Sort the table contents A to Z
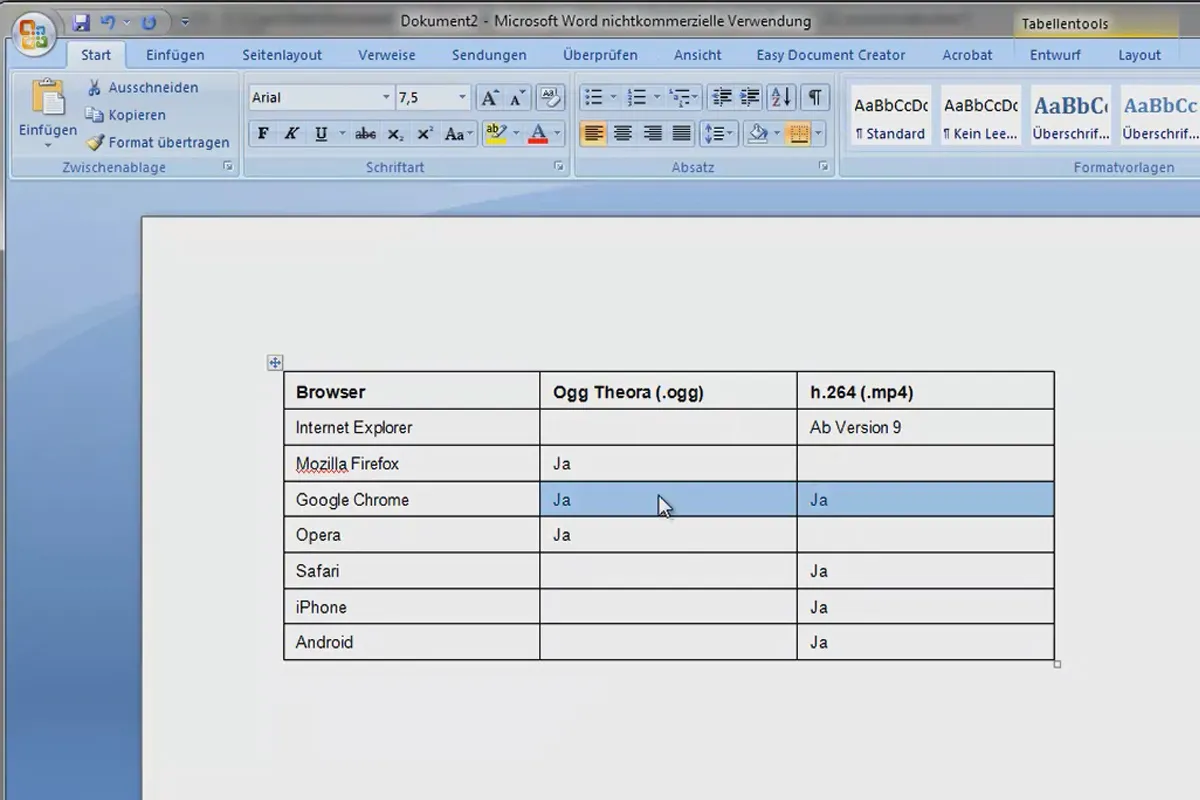 [x=781, y=98]
